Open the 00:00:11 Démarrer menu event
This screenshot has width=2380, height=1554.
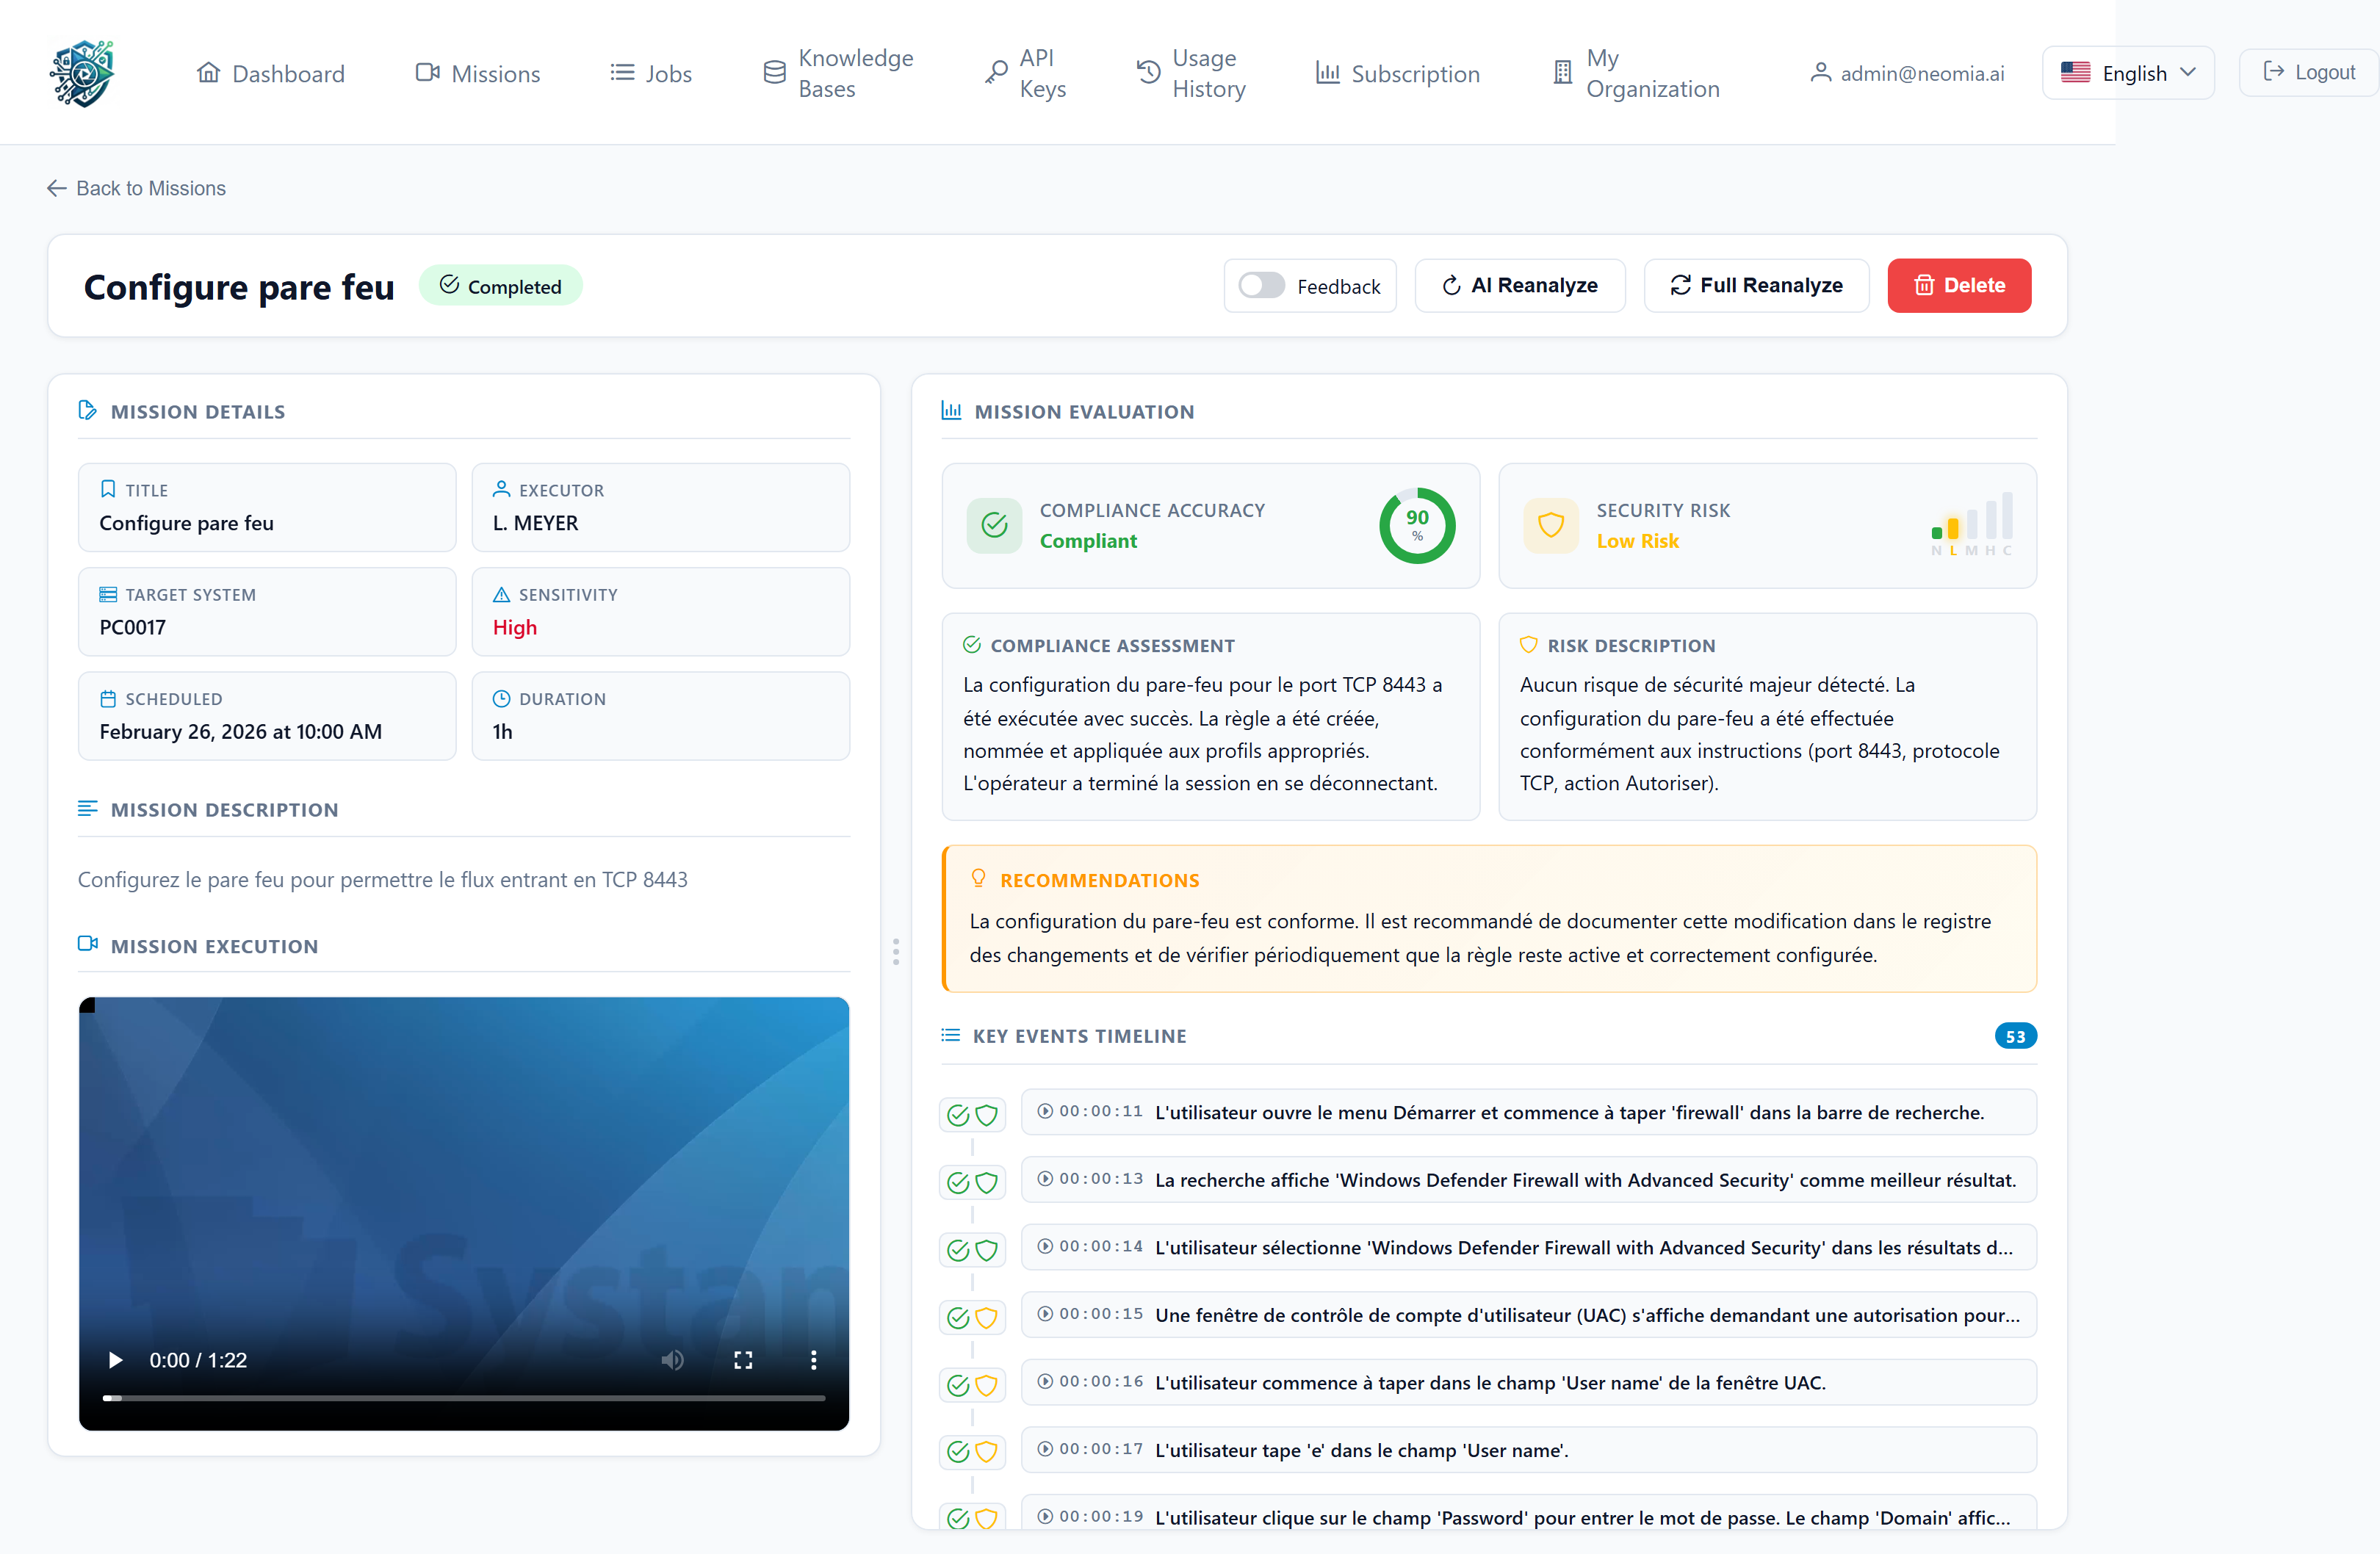click(x=1528, y=1112)
